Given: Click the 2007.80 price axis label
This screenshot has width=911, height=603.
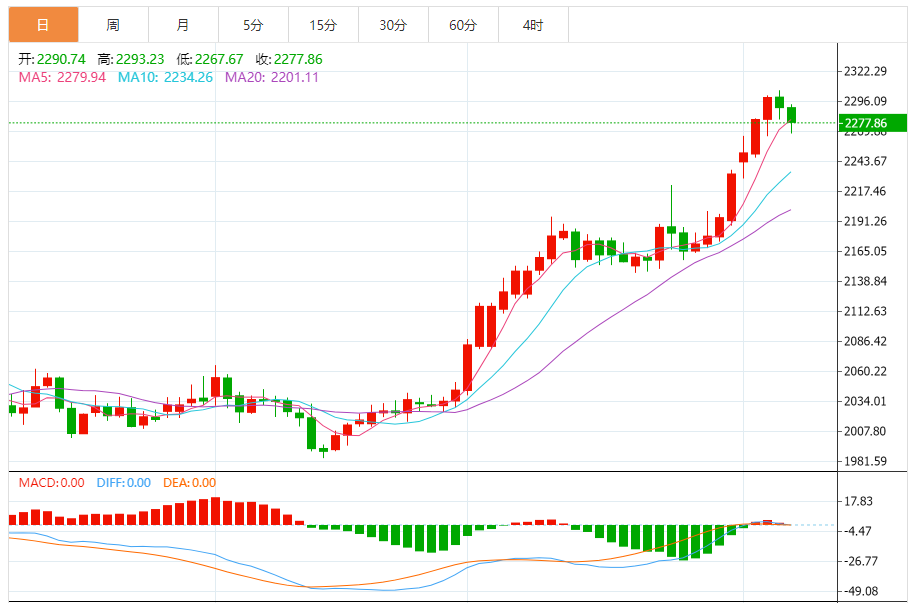Looking at the screenshot, I should coord(866,431).
